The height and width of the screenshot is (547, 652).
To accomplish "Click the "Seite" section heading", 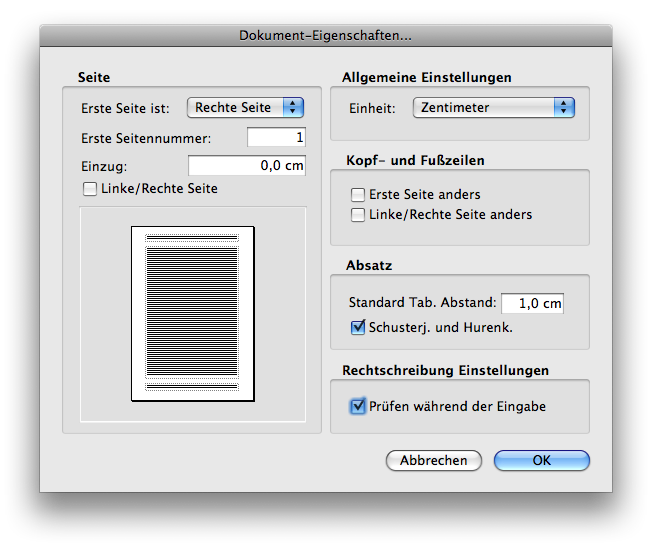I will 94,77.
